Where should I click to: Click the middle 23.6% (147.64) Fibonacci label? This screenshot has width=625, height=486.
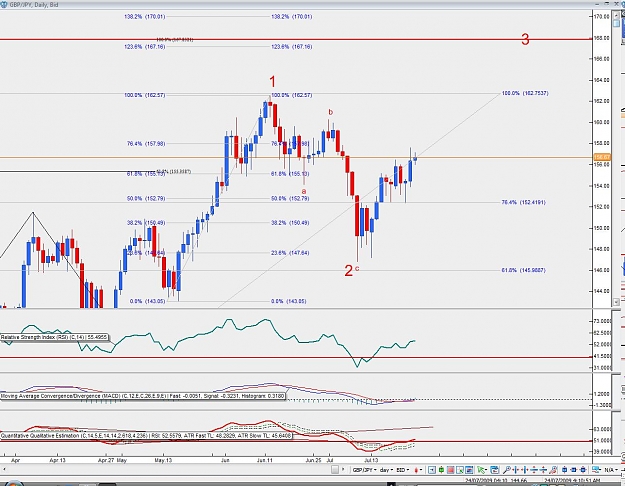point(290,253)
